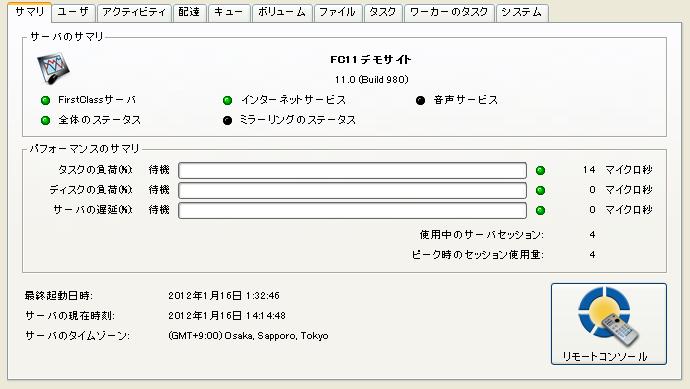Click the パフォーマンスのサマリ group title
Image resolution: width=690 pixels, height=389 pixels.
(84, 149)
